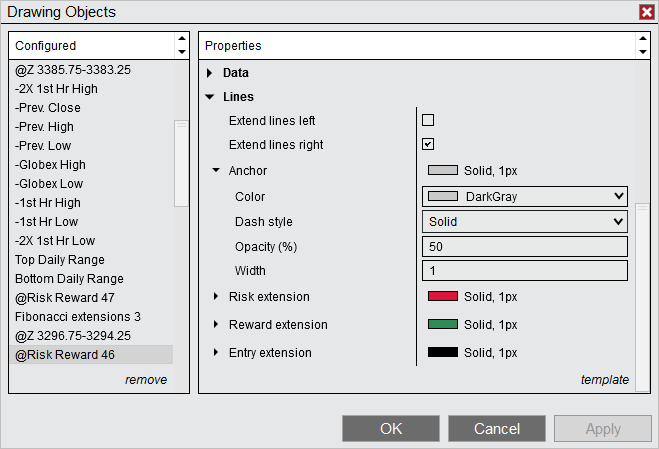
Task: Click the red Risk extension swatch
Action: [443, 296]
